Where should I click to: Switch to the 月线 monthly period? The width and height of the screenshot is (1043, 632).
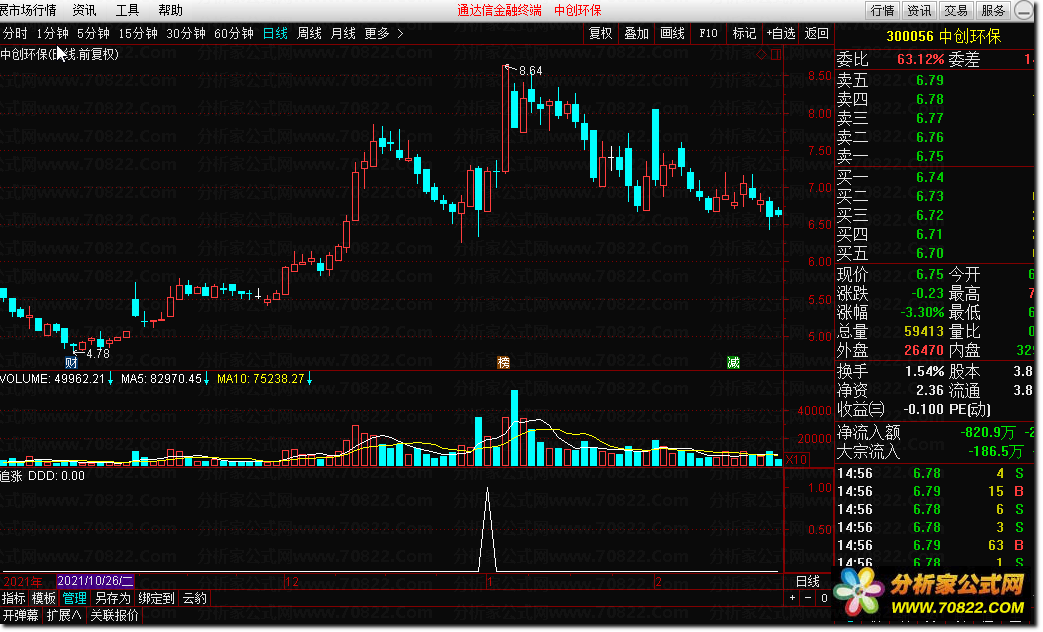point(343,33)
